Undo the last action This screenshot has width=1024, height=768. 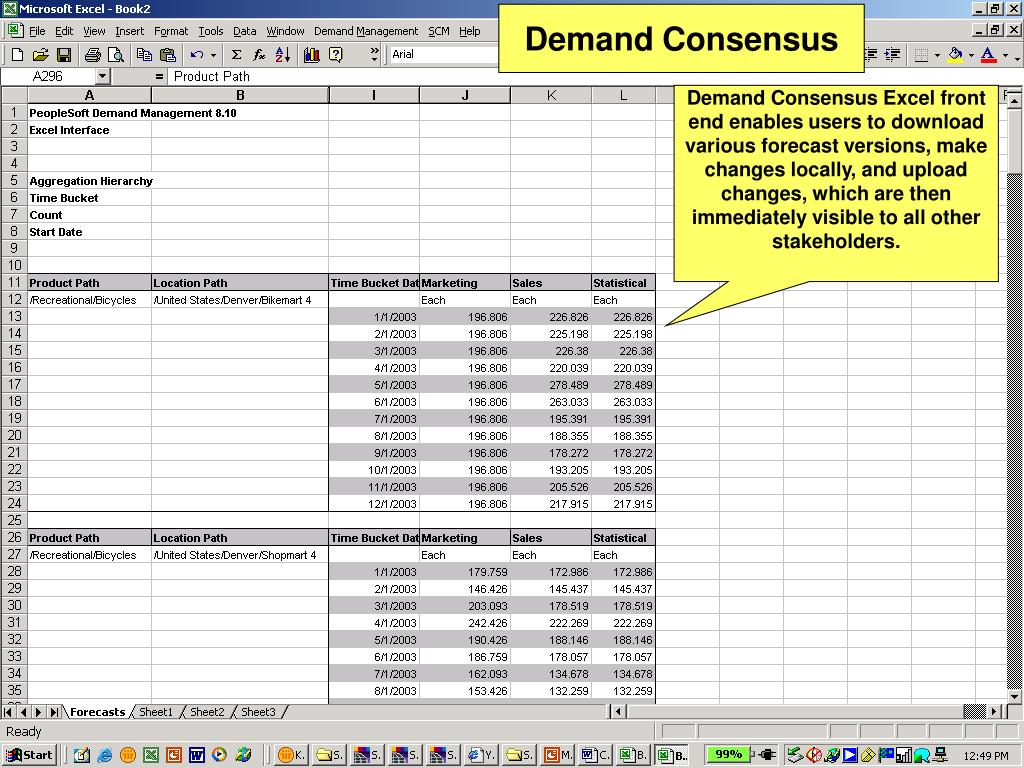coord(197,55)
